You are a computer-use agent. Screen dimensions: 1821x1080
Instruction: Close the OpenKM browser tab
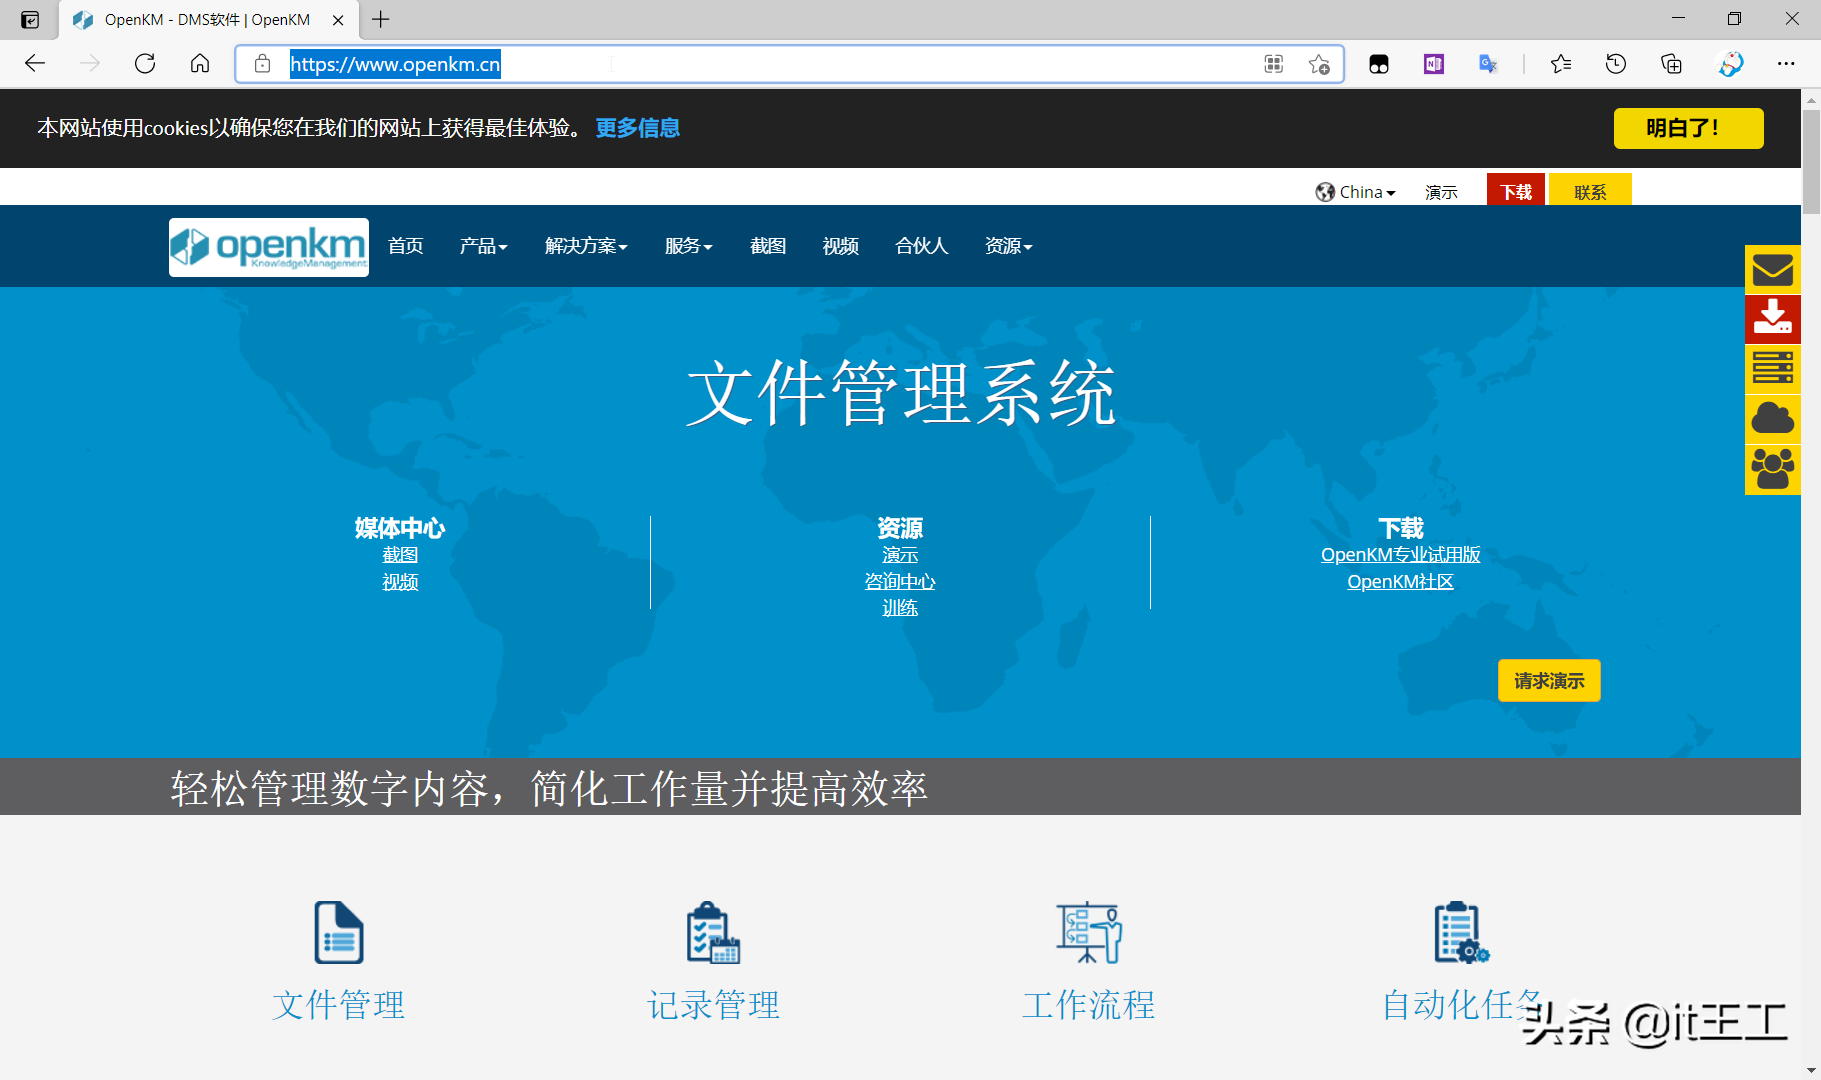[338, 20]
